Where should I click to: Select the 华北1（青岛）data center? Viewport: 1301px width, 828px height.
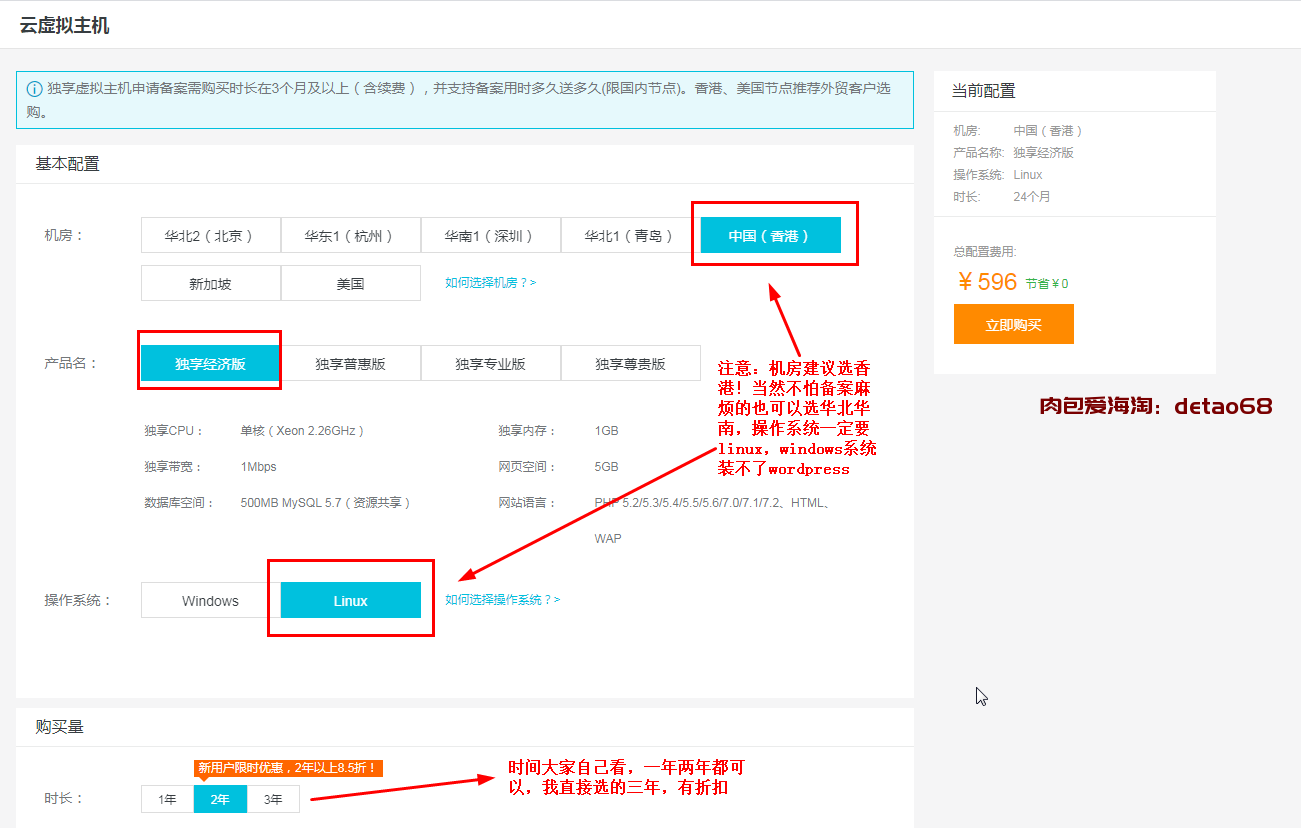tap(630, 236)
